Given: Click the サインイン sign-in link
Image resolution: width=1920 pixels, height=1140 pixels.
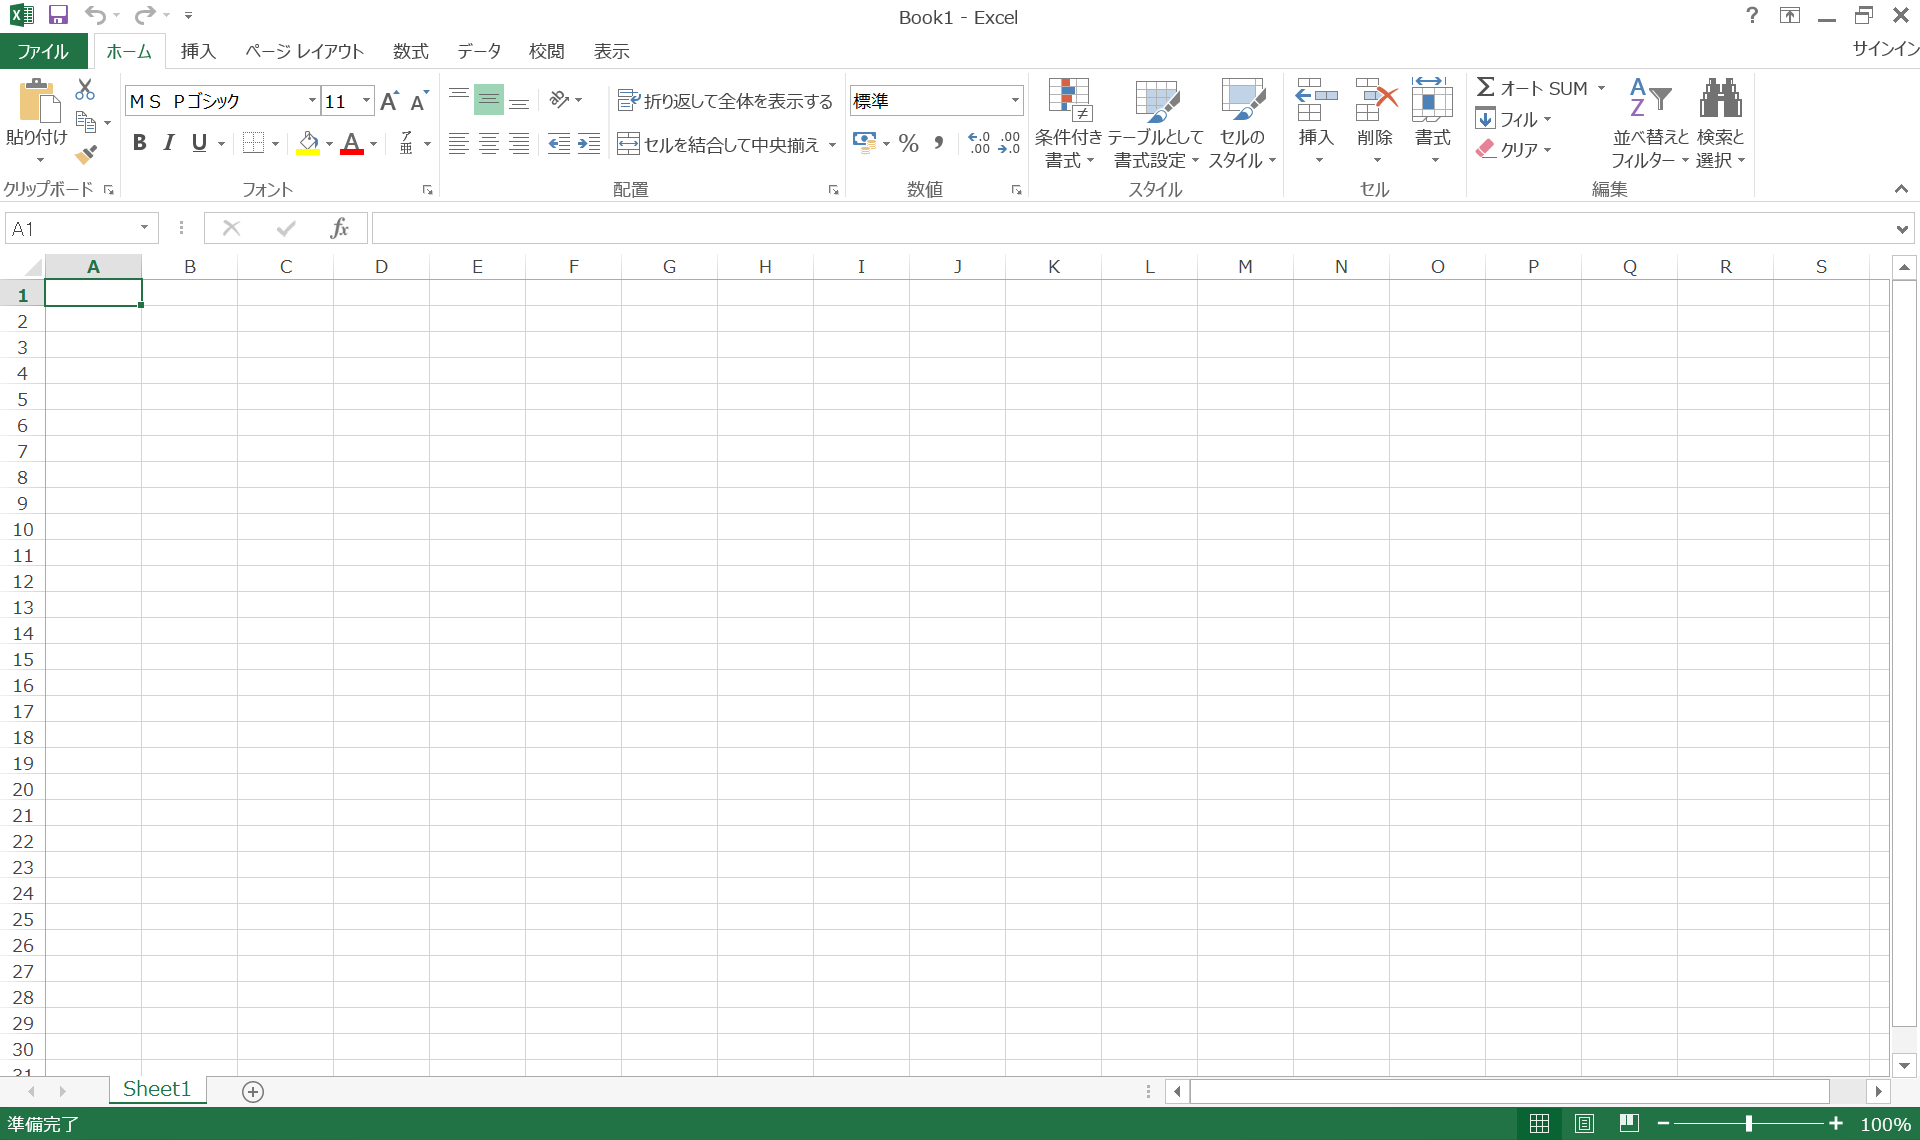Looking at the screenshot, I should coord(1884,49).
